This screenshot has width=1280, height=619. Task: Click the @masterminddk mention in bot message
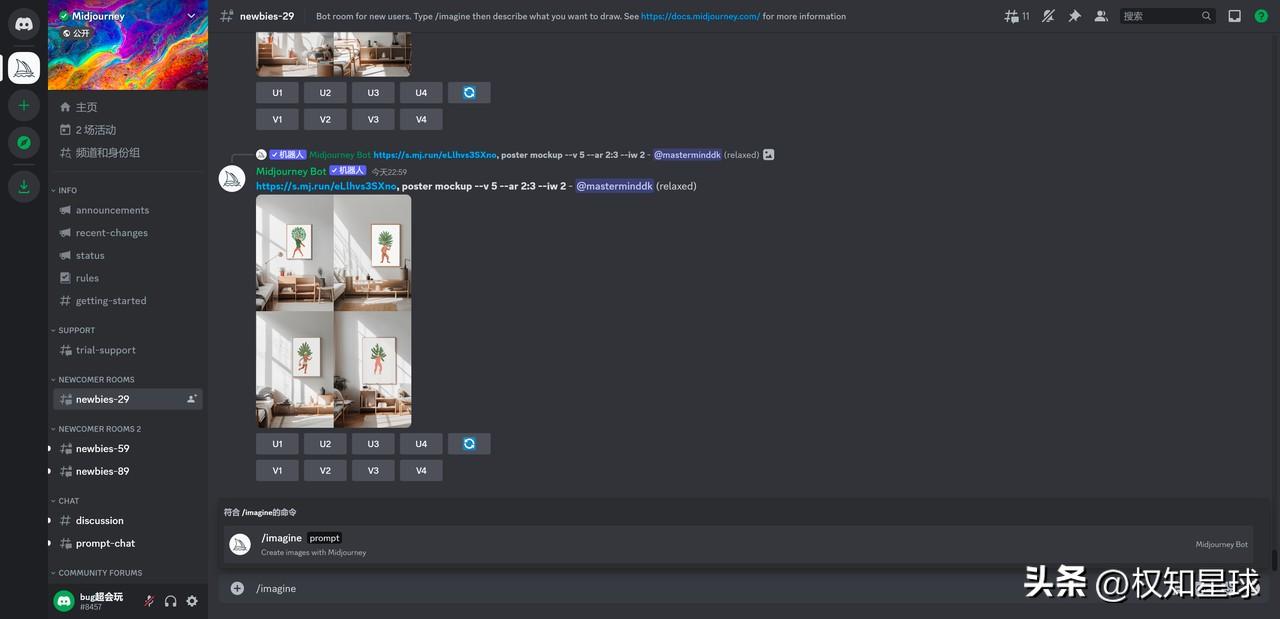click(614, 186)
